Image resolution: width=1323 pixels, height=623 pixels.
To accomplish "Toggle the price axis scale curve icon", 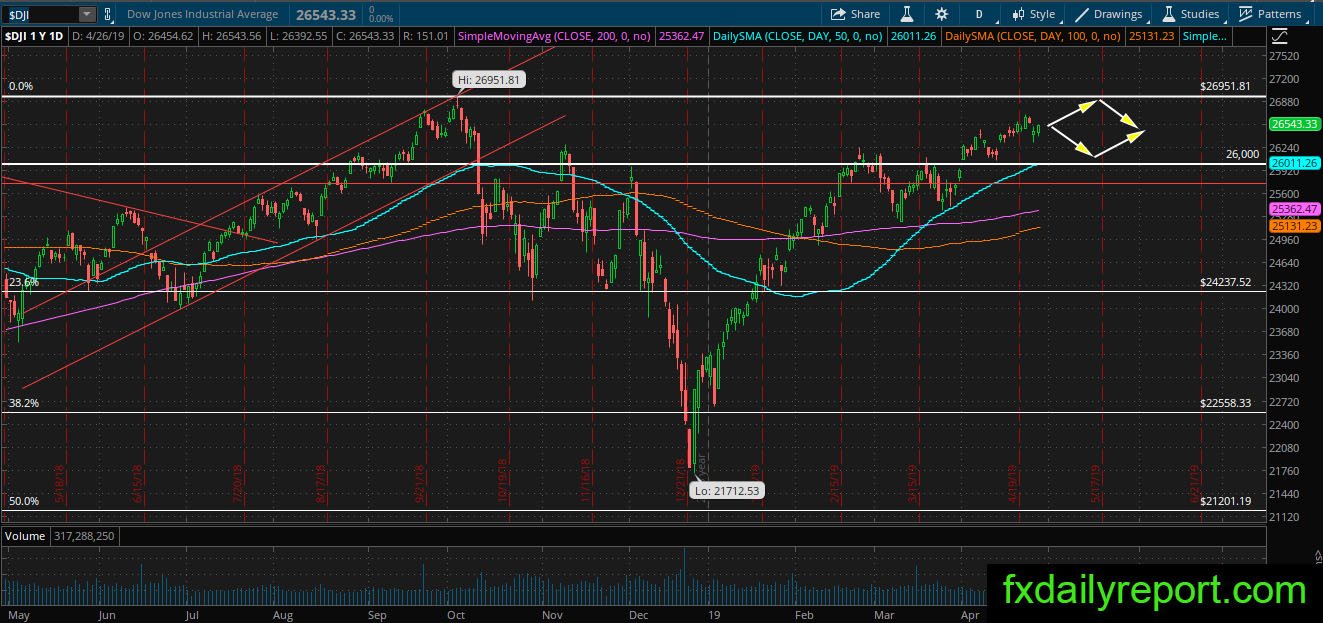I will [x=1281, y=36].
